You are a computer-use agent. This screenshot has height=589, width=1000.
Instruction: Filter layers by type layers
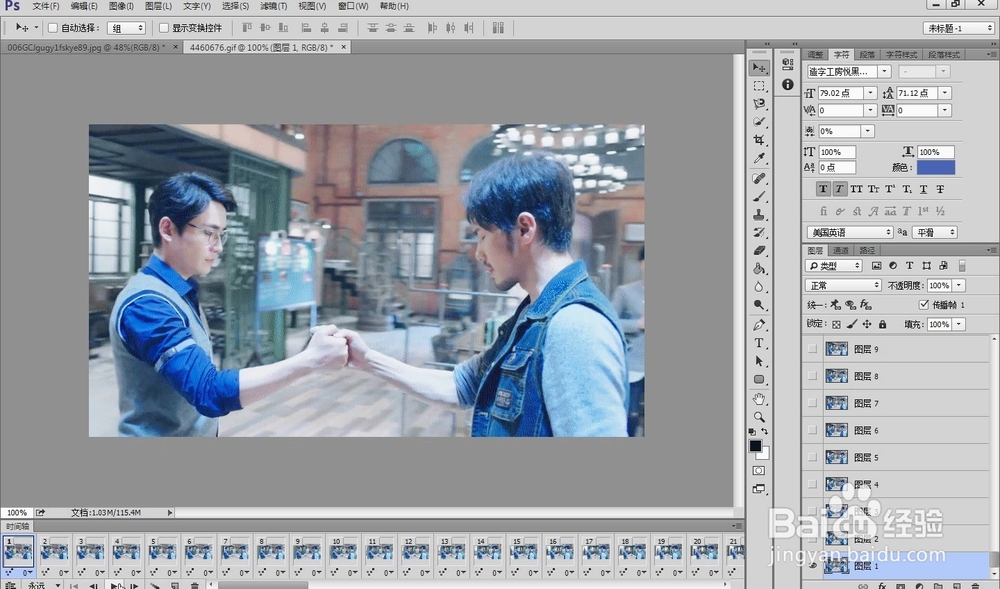click(x=909, y=266)
